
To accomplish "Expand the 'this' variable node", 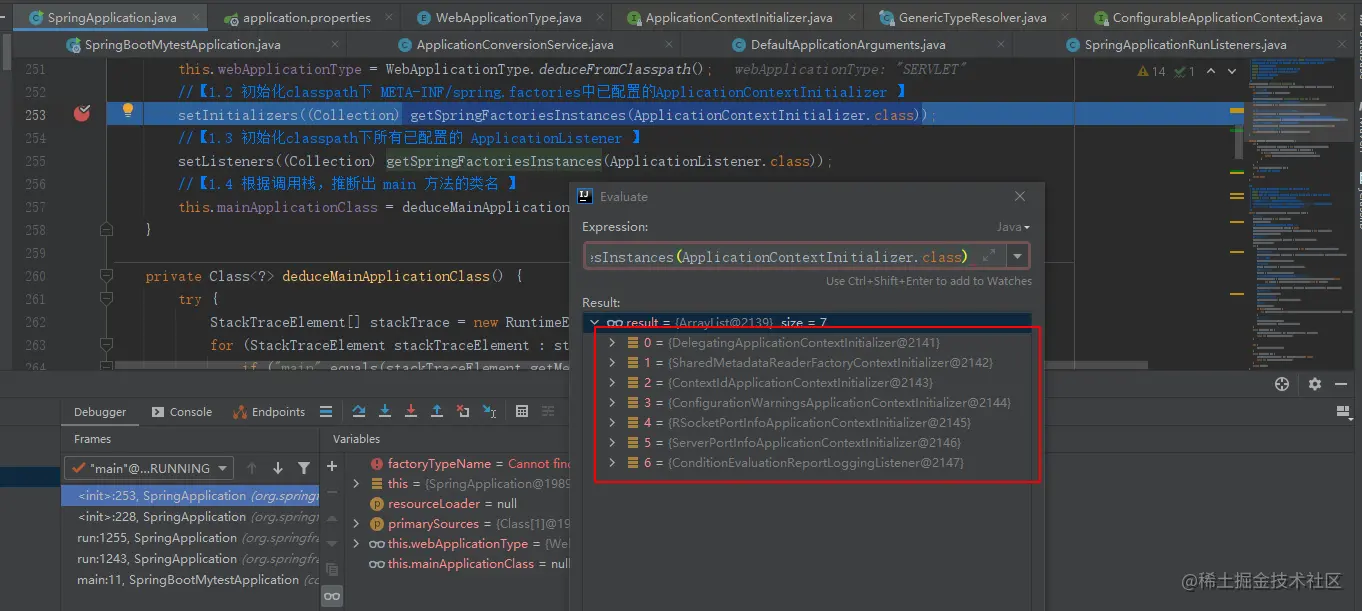I will pyautogui.click(x=356, y=483).
